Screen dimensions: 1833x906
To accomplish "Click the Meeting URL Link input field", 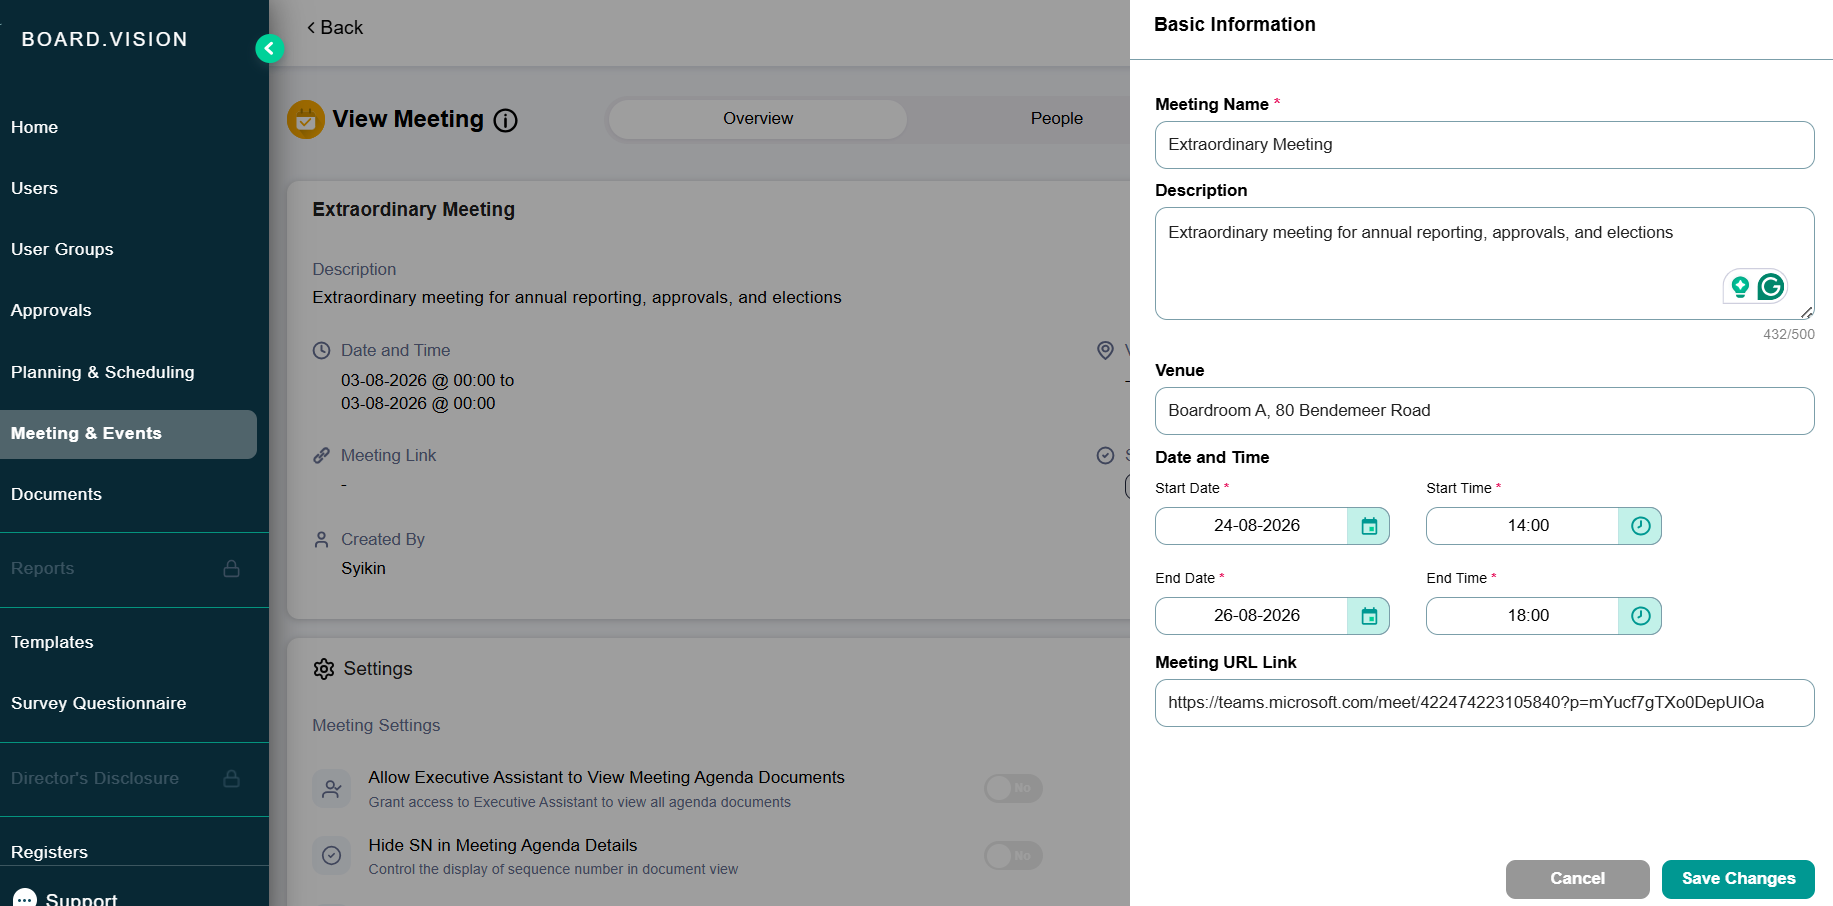I will (1484, 703).
